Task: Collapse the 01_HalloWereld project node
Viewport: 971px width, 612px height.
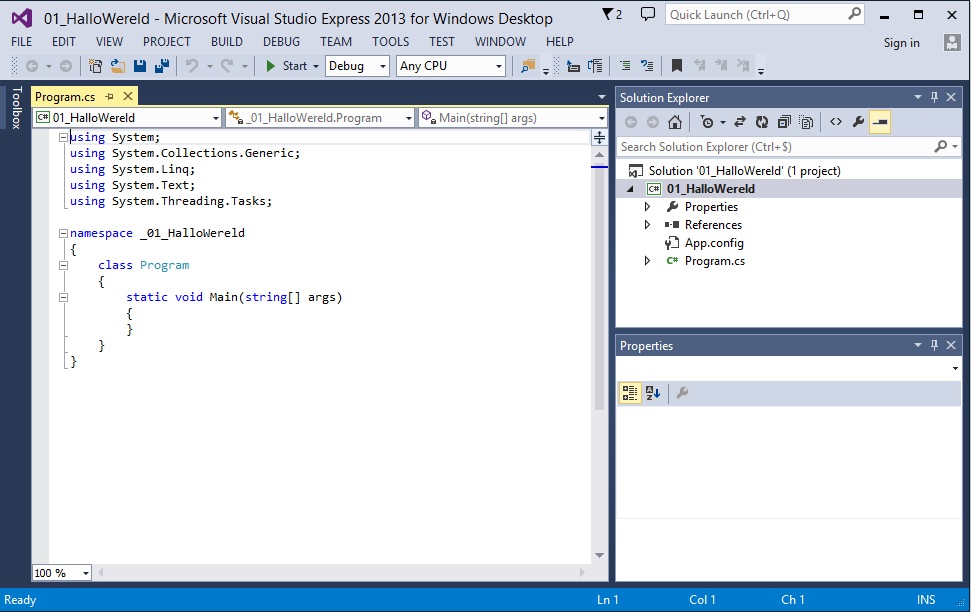Action: (631, 189)
